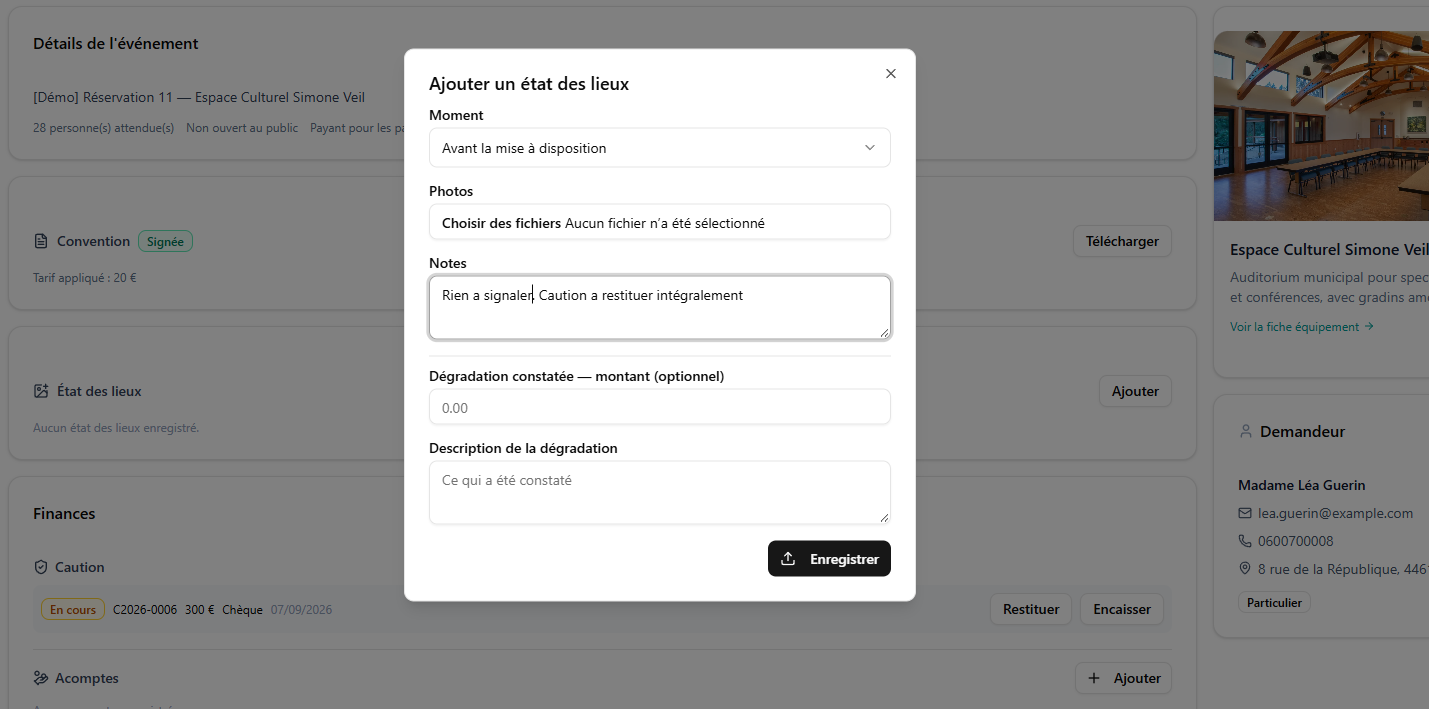Click the Dégradation constatée montant field
1429x709 pixels.
pyautogui.click(x=659, y=407)
